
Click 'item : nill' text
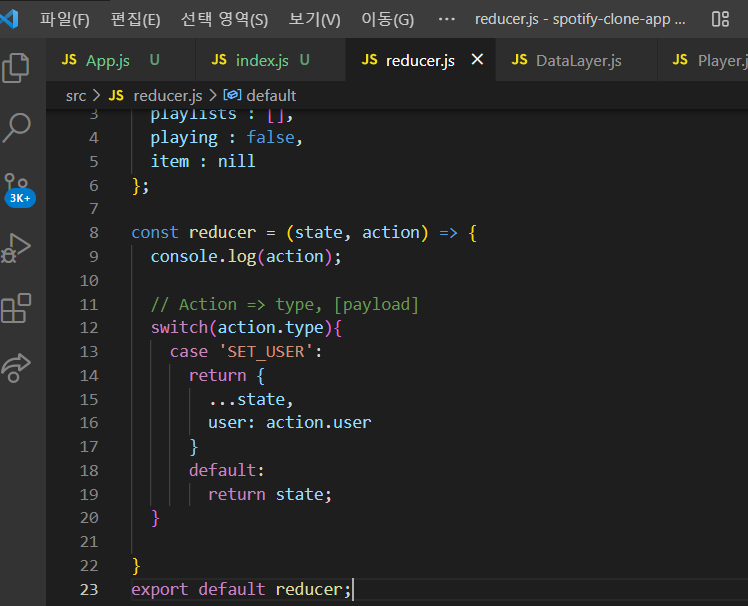click(203, 161)
